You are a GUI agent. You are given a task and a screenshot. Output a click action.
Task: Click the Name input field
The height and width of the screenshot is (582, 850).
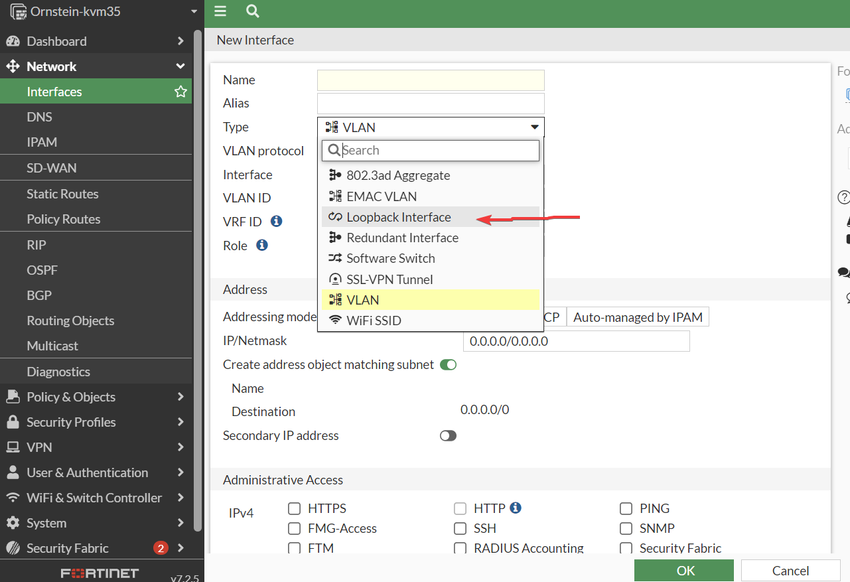point(430,80)
